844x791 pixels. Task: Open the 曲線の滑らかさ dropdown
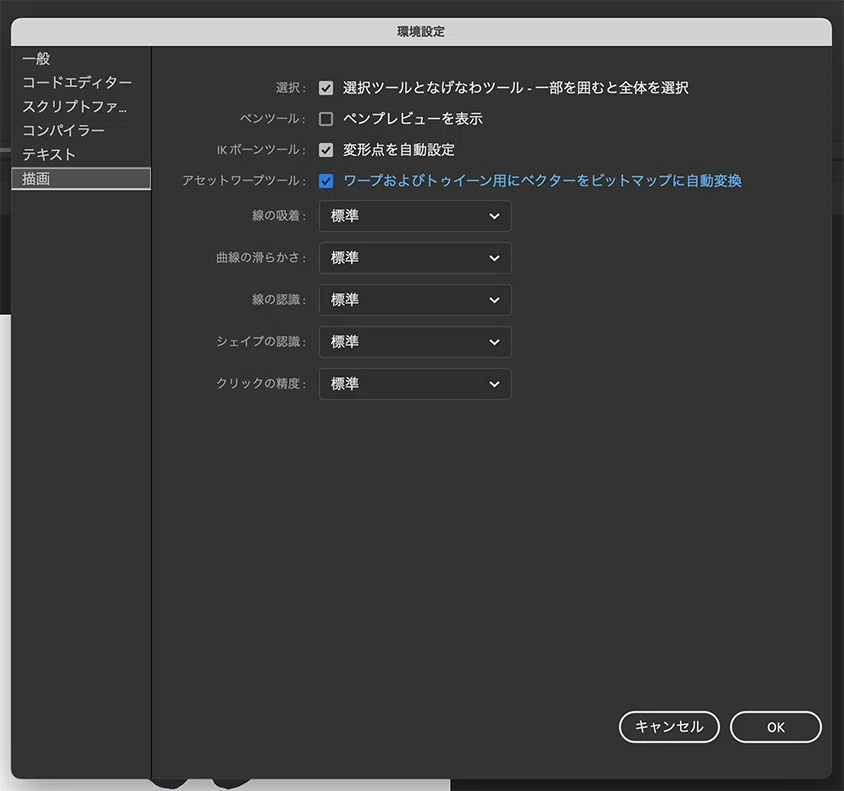[415, 258]
